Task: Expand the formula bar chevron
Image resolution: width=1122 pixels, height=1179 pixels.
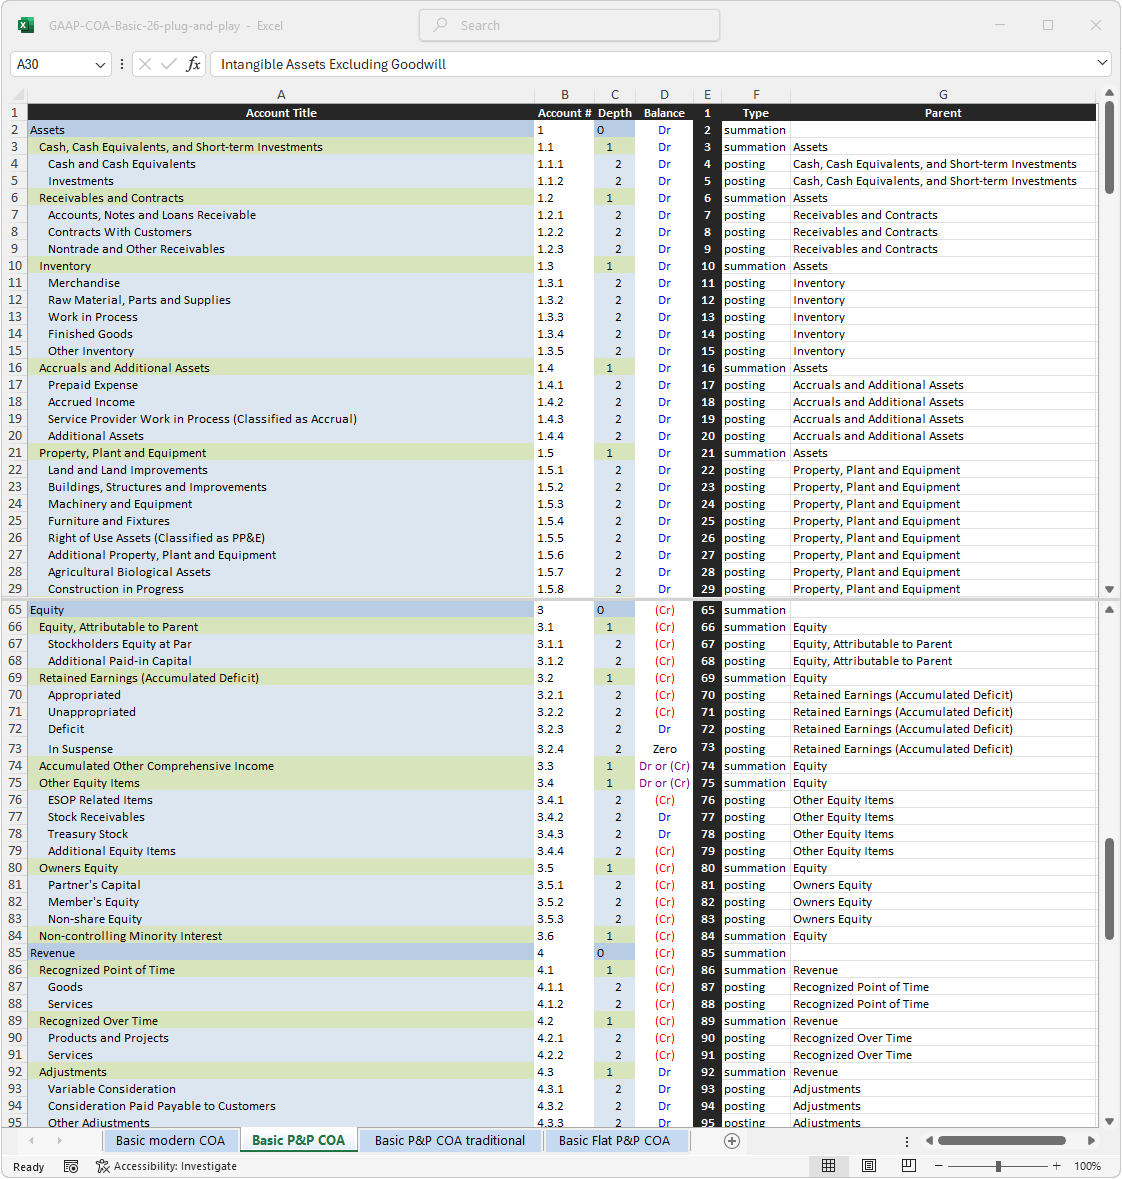Action: coord(1102,63)
